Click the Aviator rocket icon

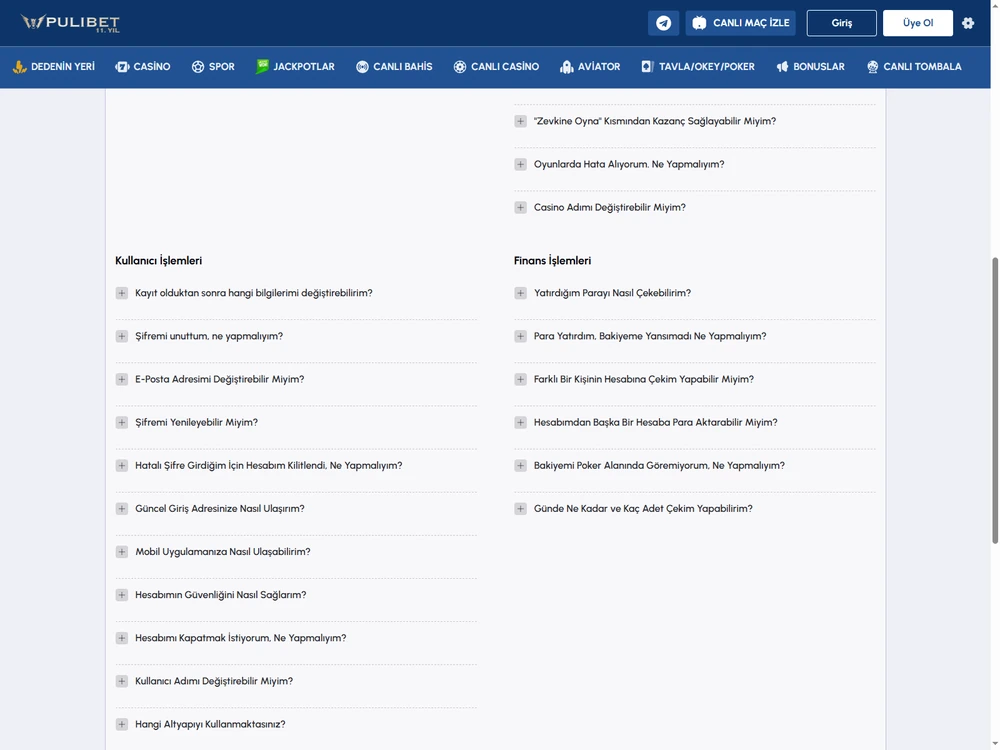[x=566, y=66]
